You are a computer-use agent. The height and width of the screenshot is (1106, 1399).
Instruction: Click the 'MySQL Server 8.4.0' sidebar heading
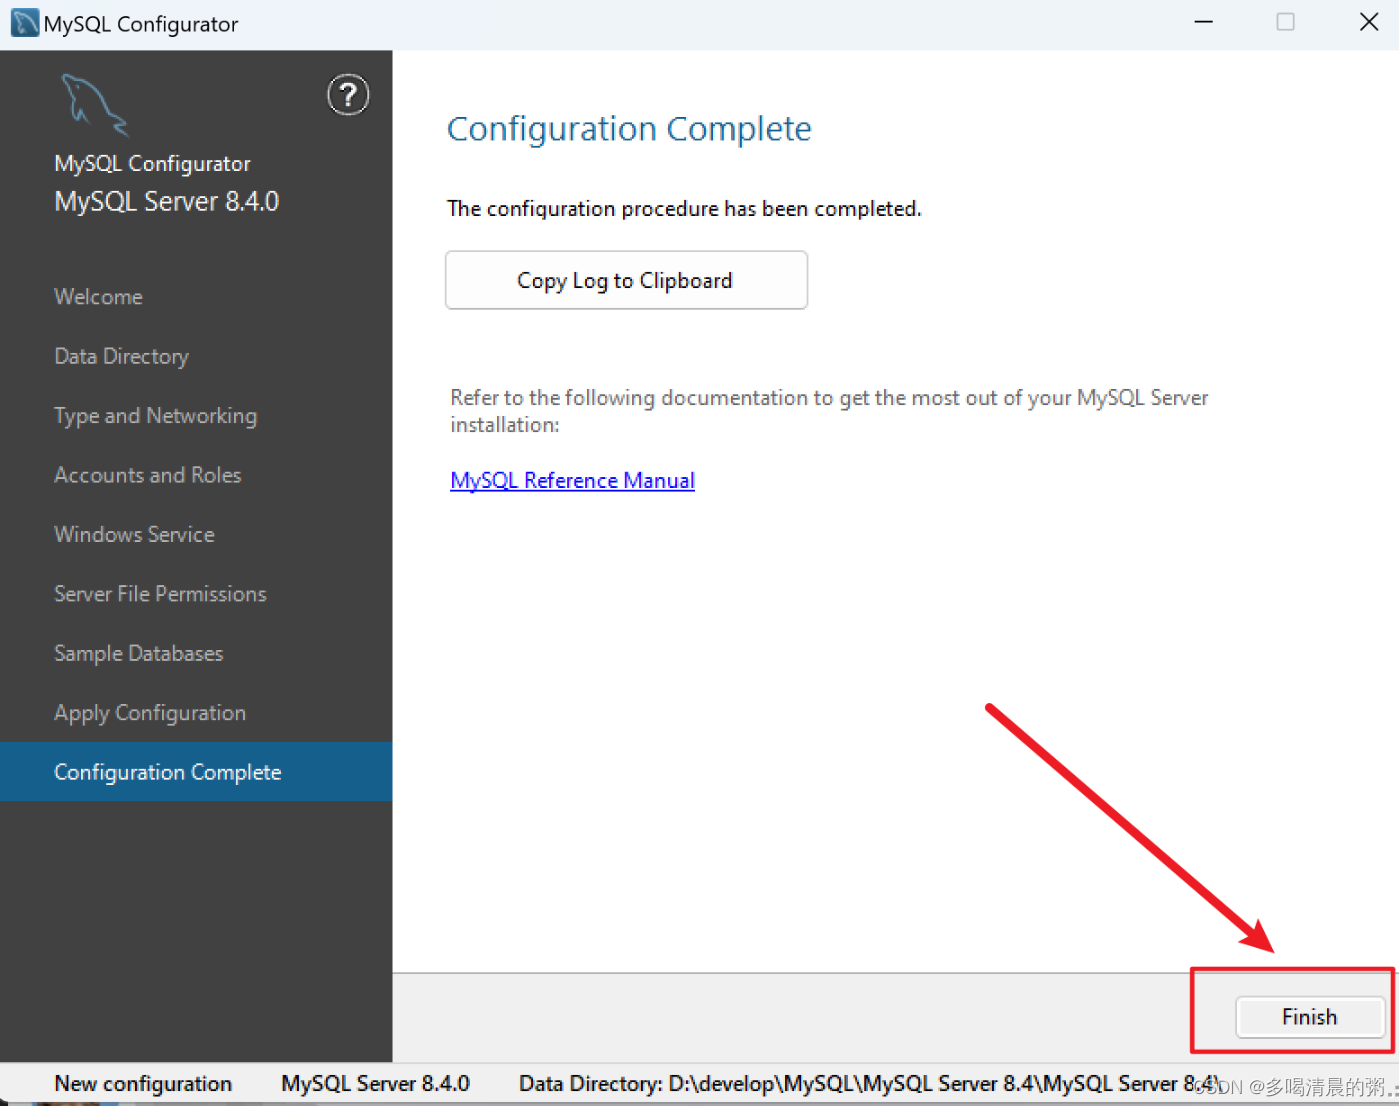tap(166, 201)
